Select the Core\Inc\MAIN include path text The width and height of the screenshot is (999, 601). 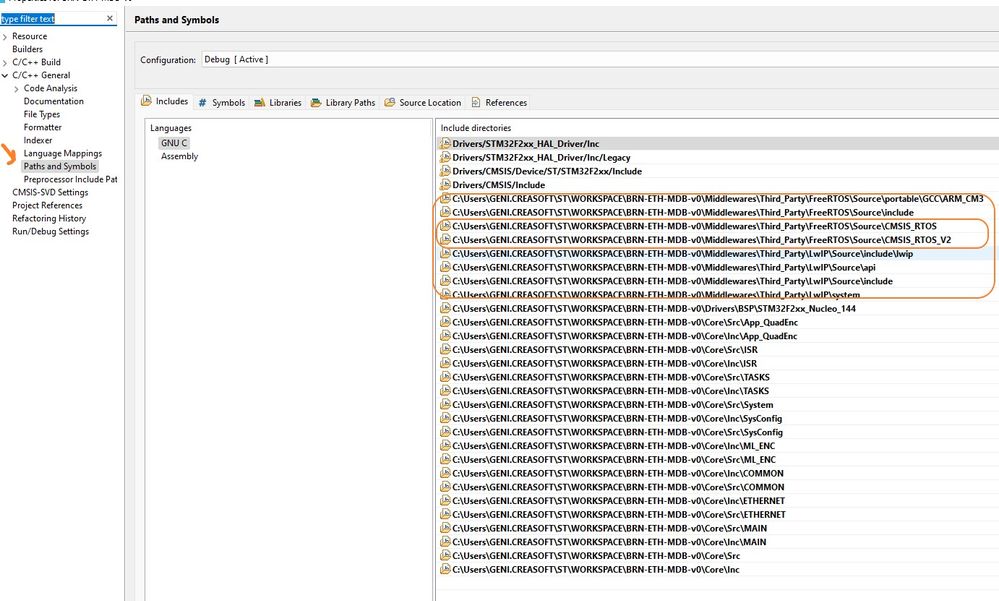tap(609, 542)
